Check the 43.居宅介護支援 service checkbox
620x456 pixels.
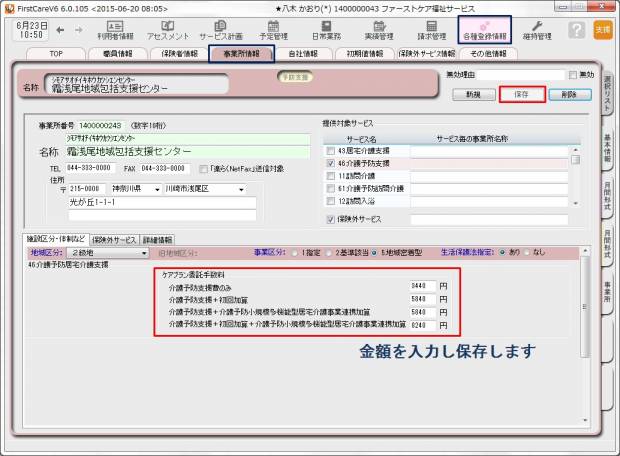pos(331,150)
